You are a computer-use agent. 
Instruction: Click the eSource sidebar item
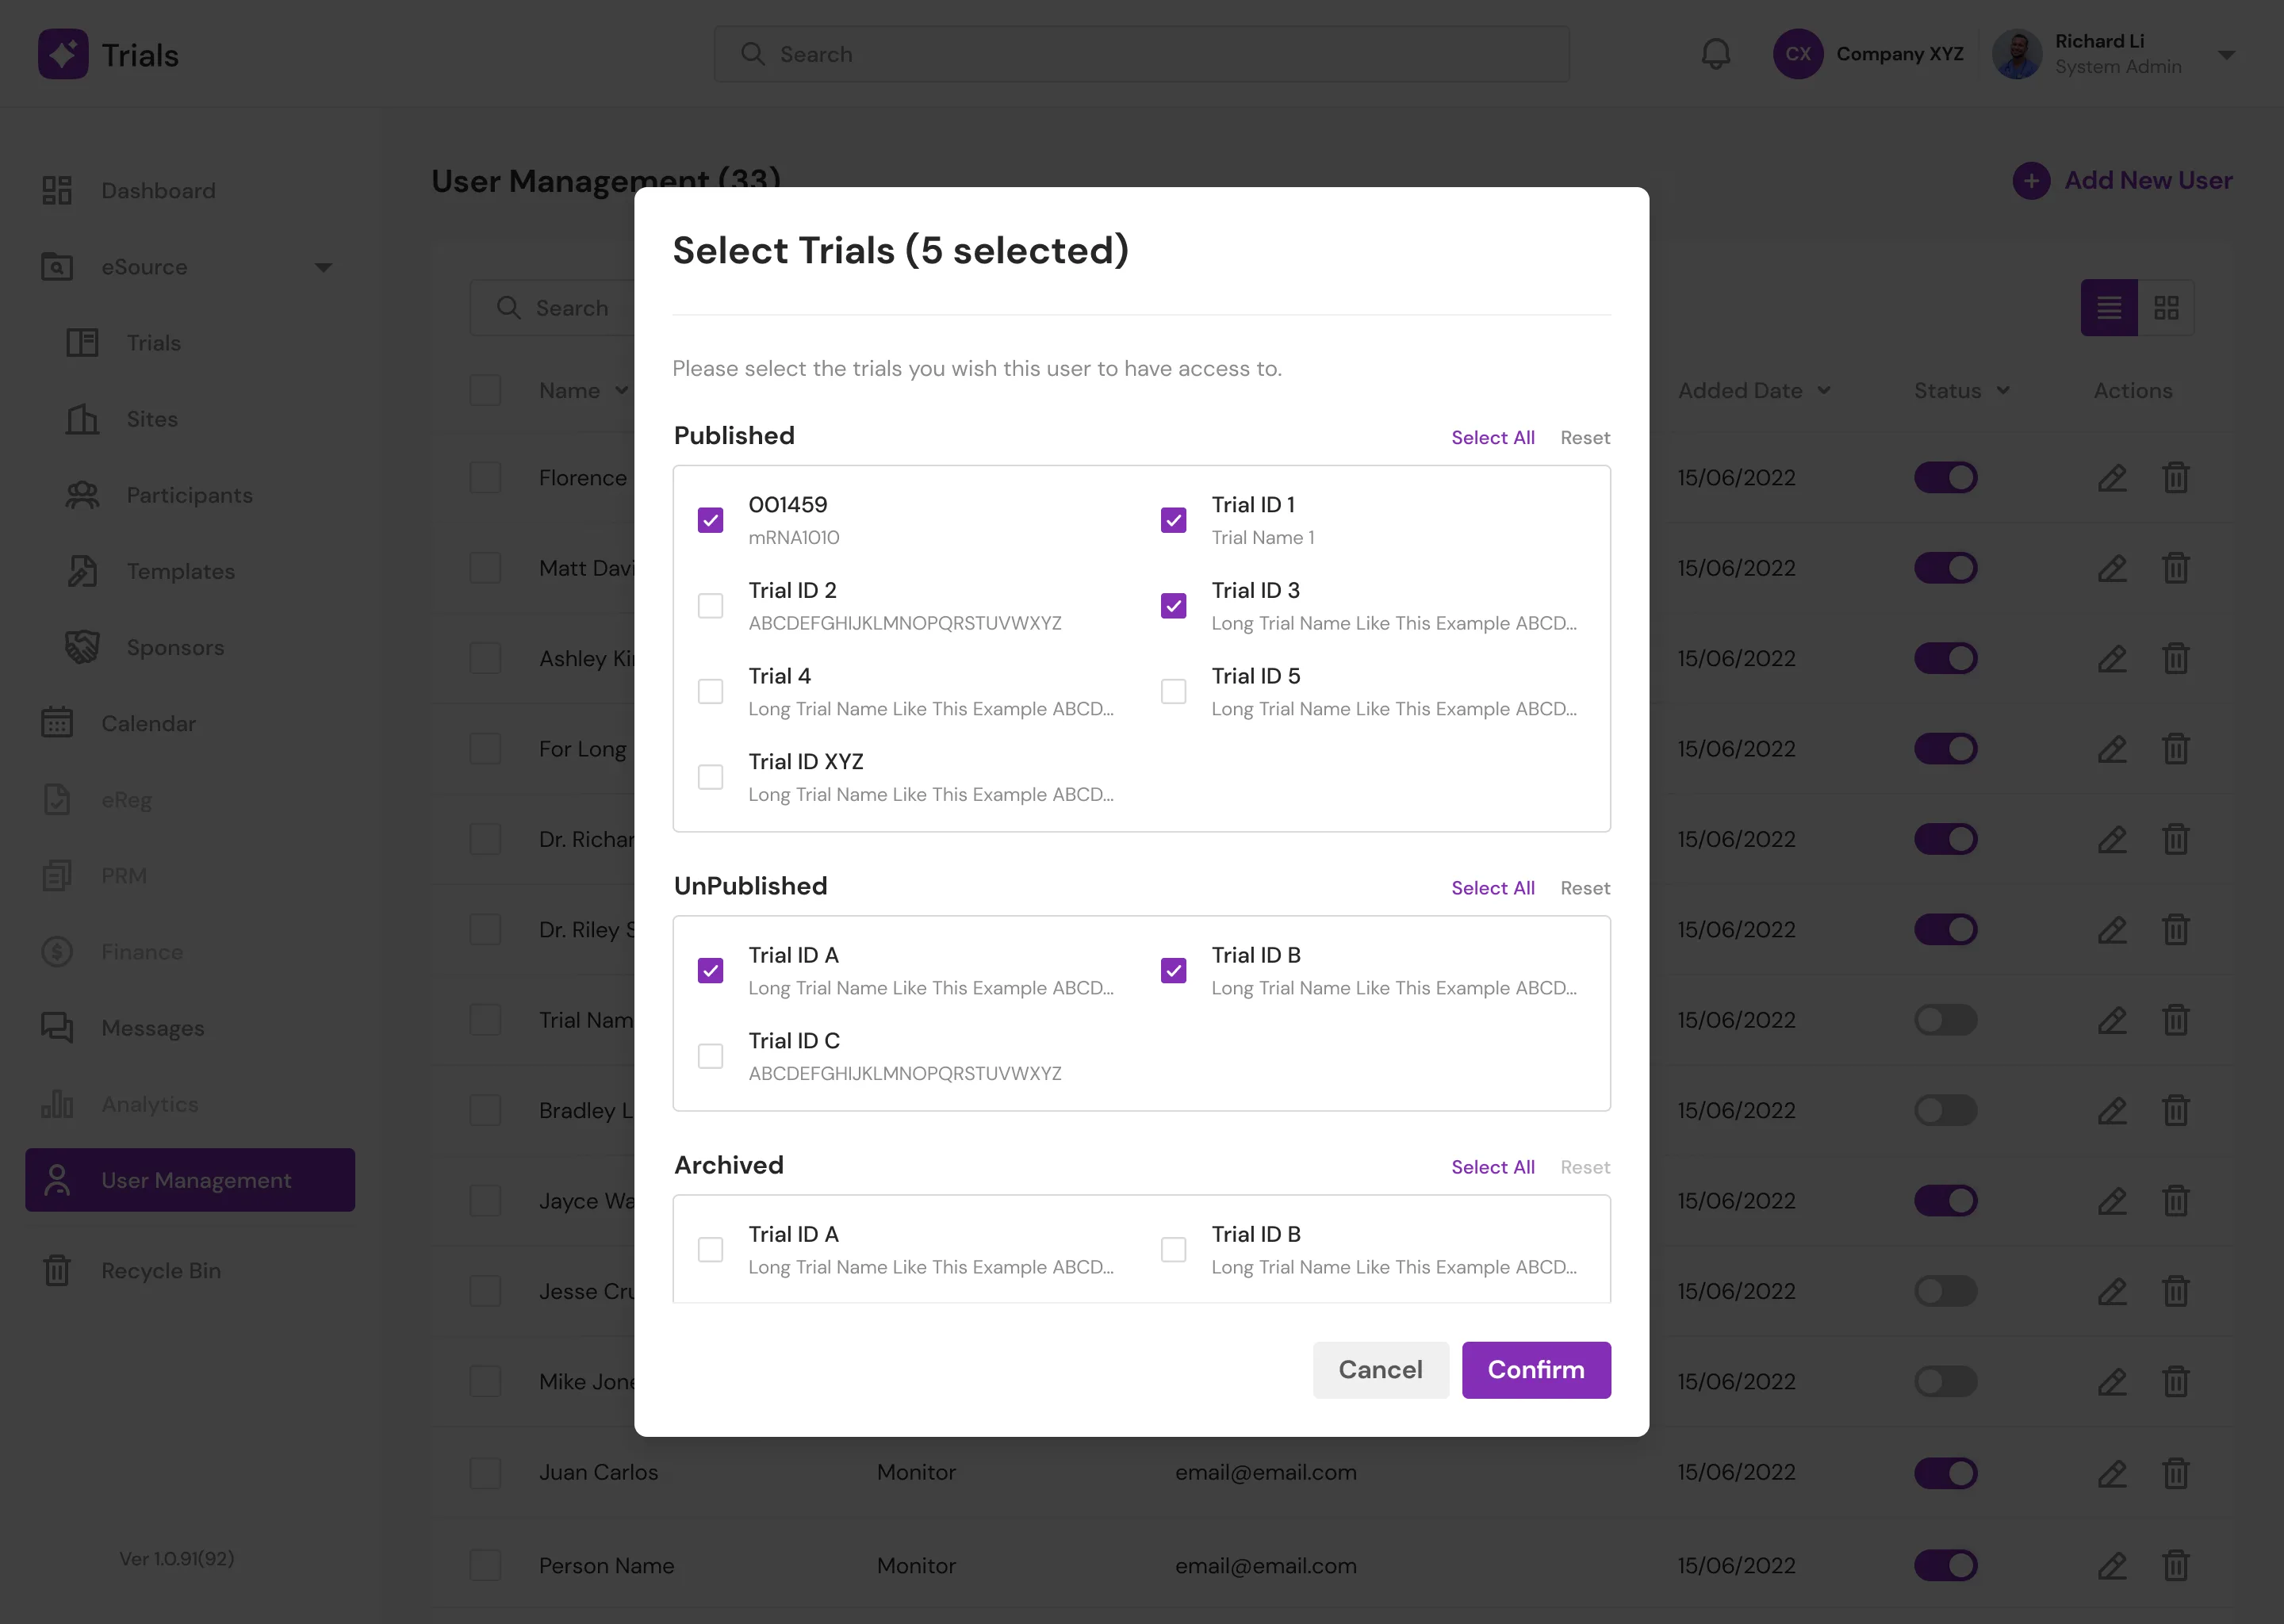point(190,267)
